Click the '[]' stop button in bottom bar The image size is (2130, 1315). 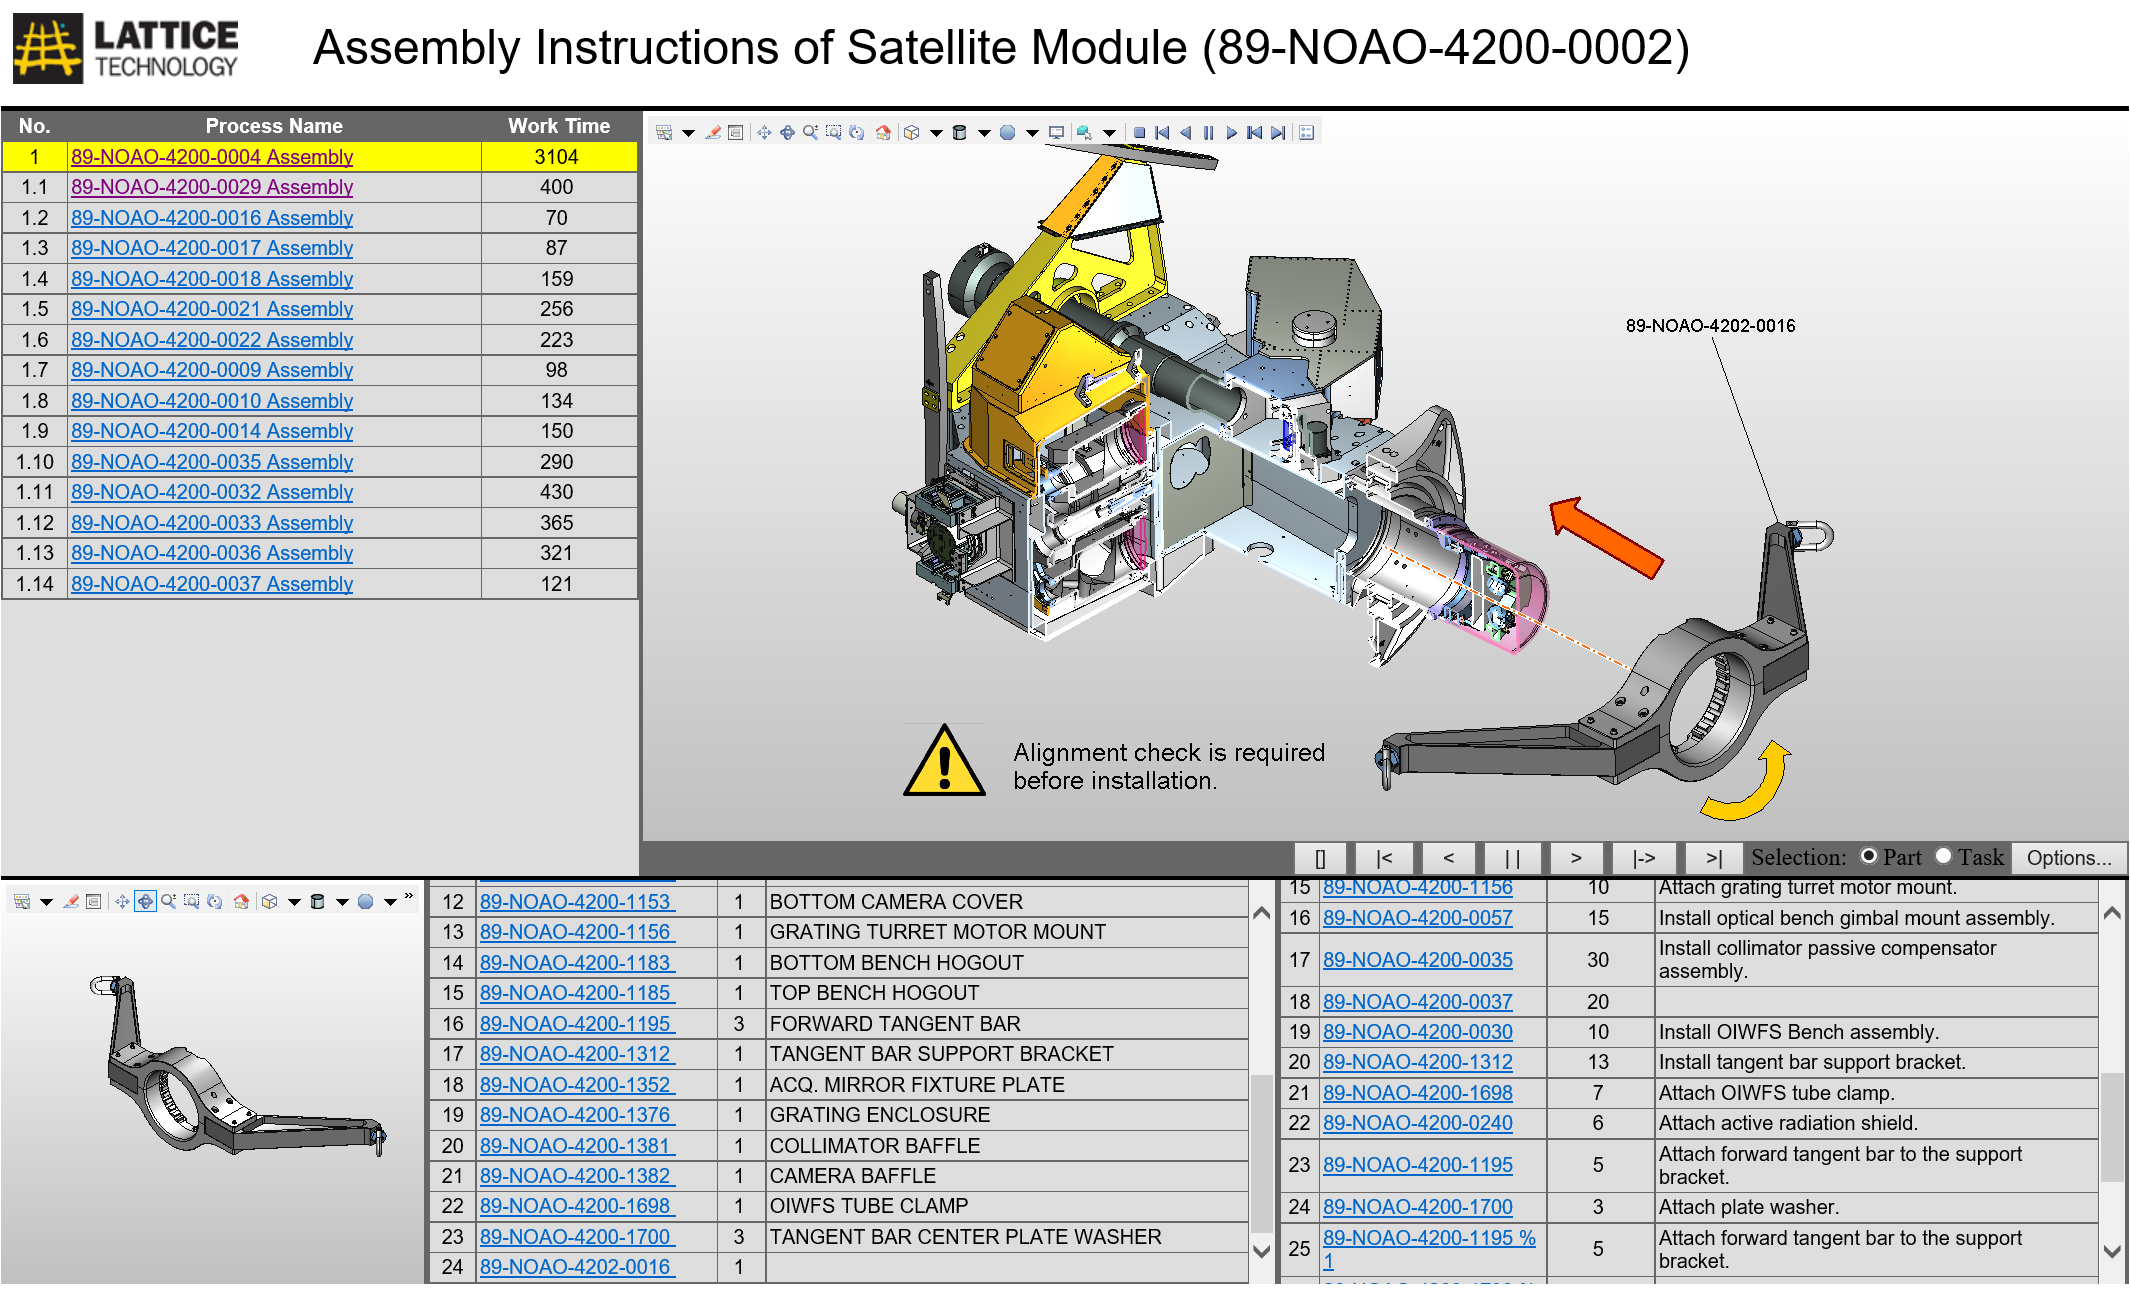click(x=1320, y=858)
